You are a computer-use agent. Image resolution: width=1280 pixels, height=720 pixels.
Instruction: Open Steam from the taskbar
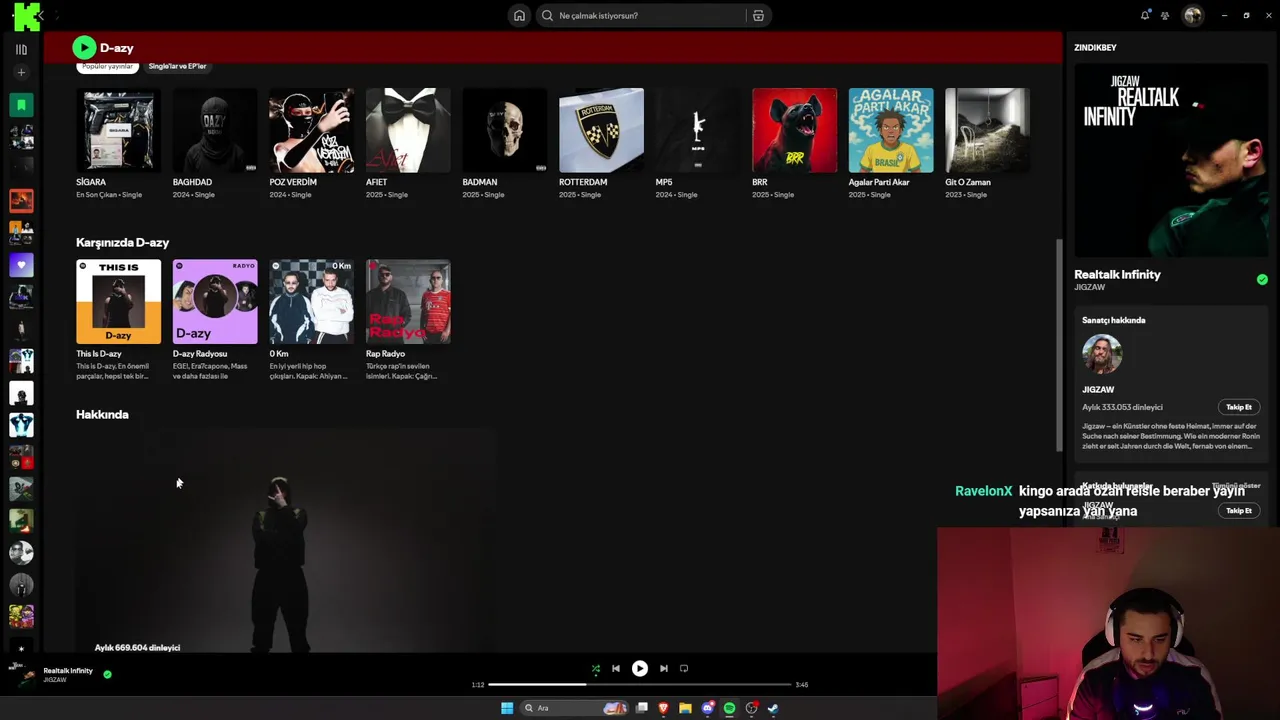click(x=773, y=708)
